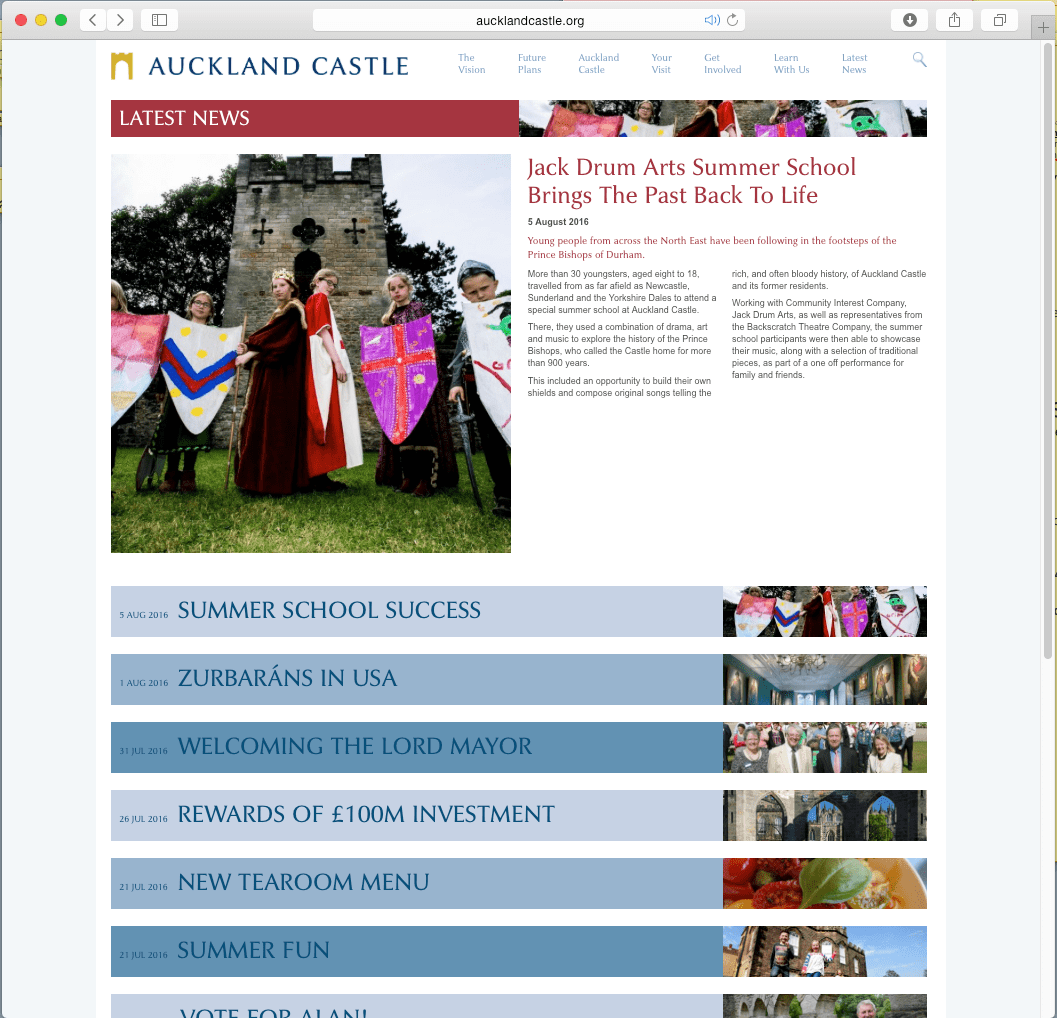Navigate forward using the forward arrow
Viewport: 1057px width, 1018px height.
(x=119, y=18)
